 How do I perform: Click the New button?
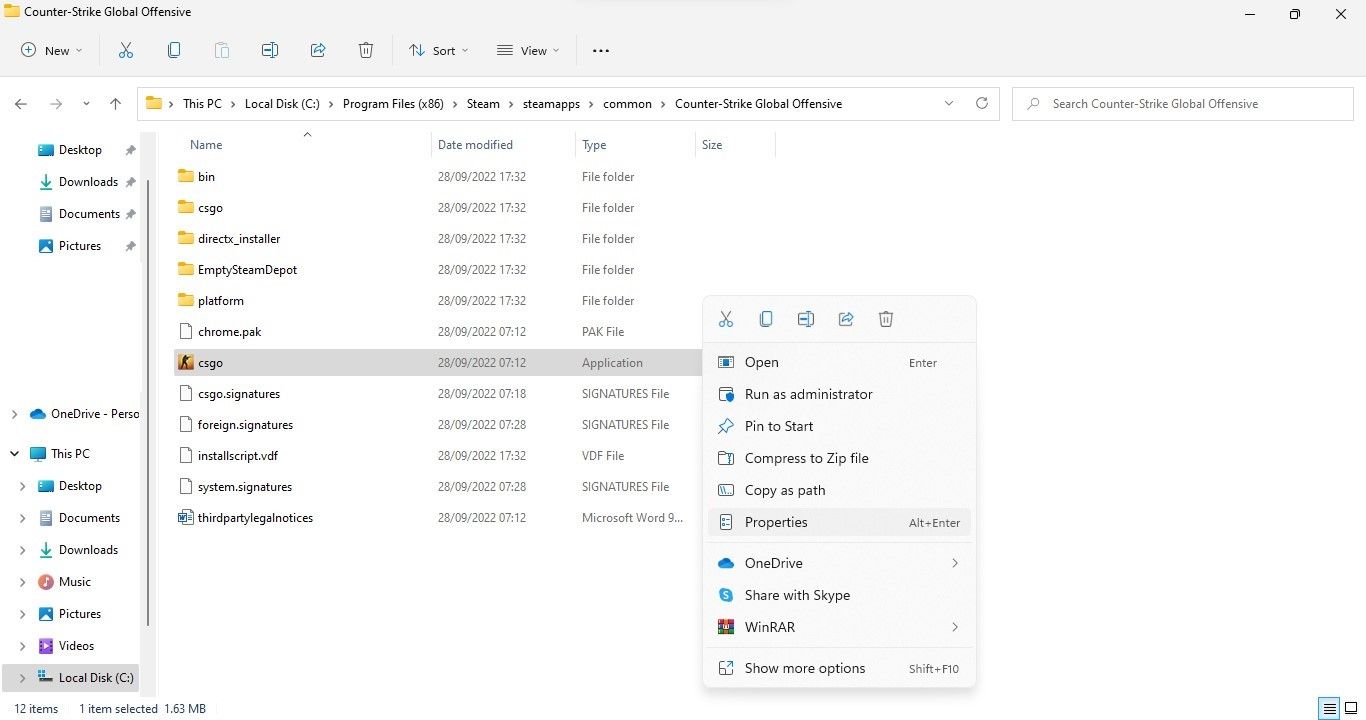pos(52,50)
